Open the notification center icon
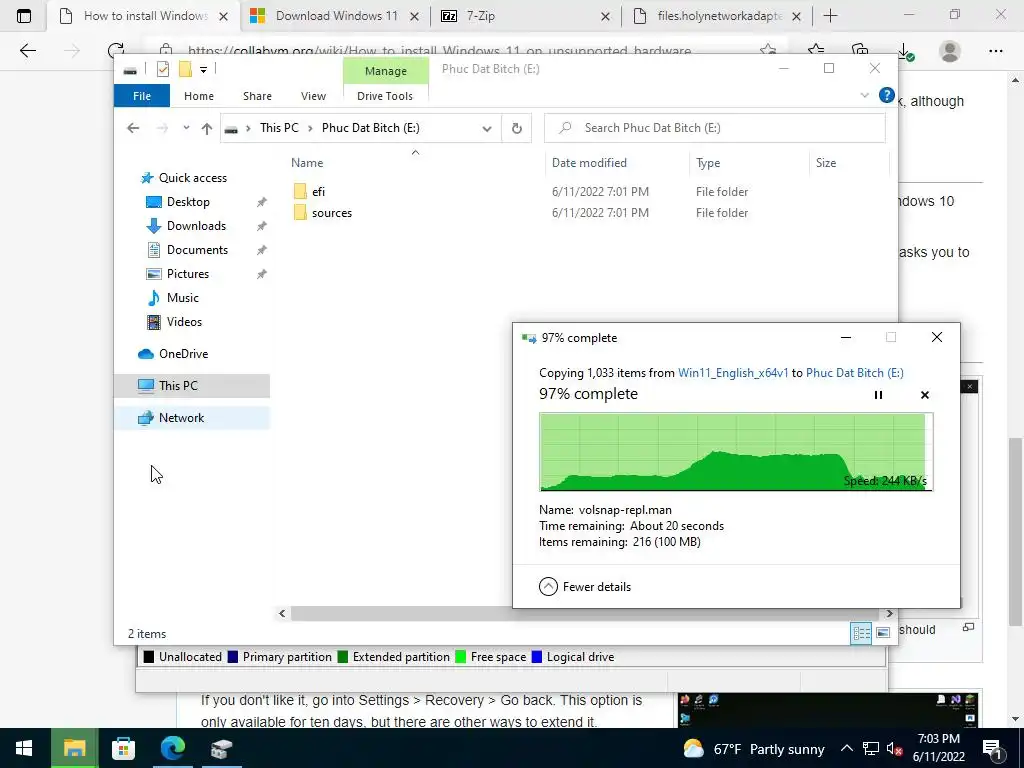 point(991,749)
